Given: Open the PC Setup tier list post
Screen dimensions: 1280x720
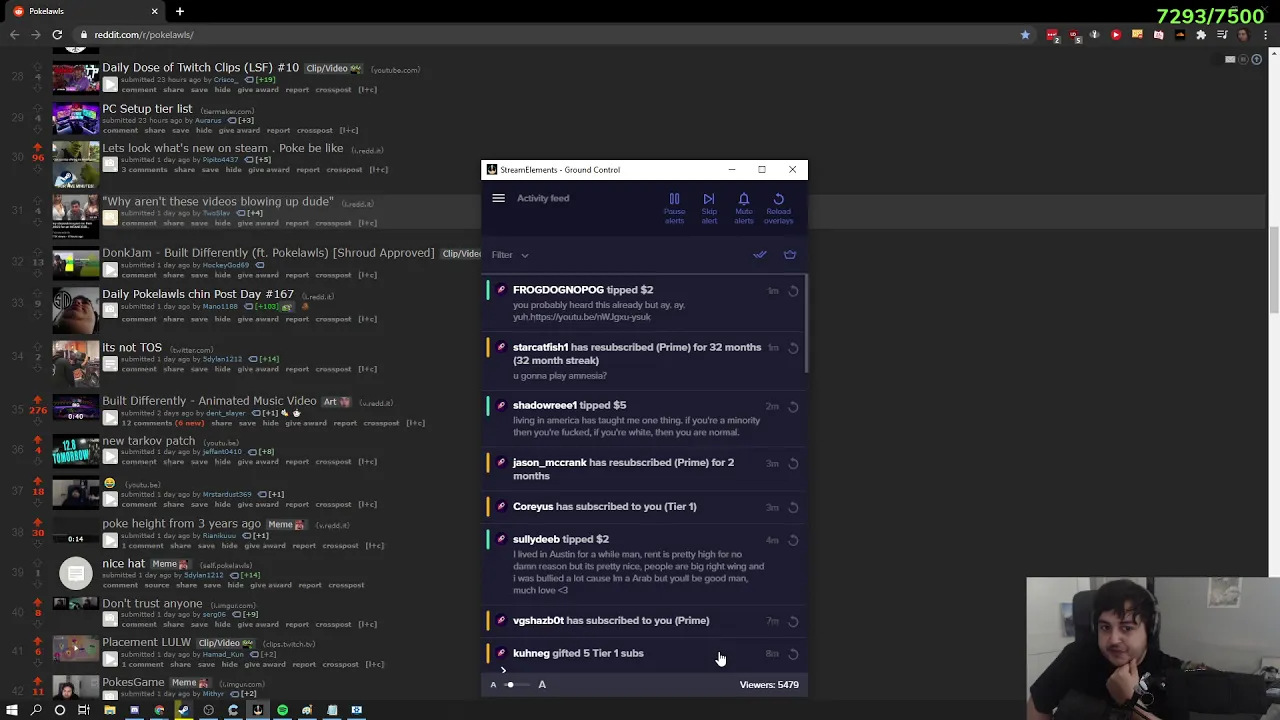Looking at the screenshot, I should [x=147, y=108].
